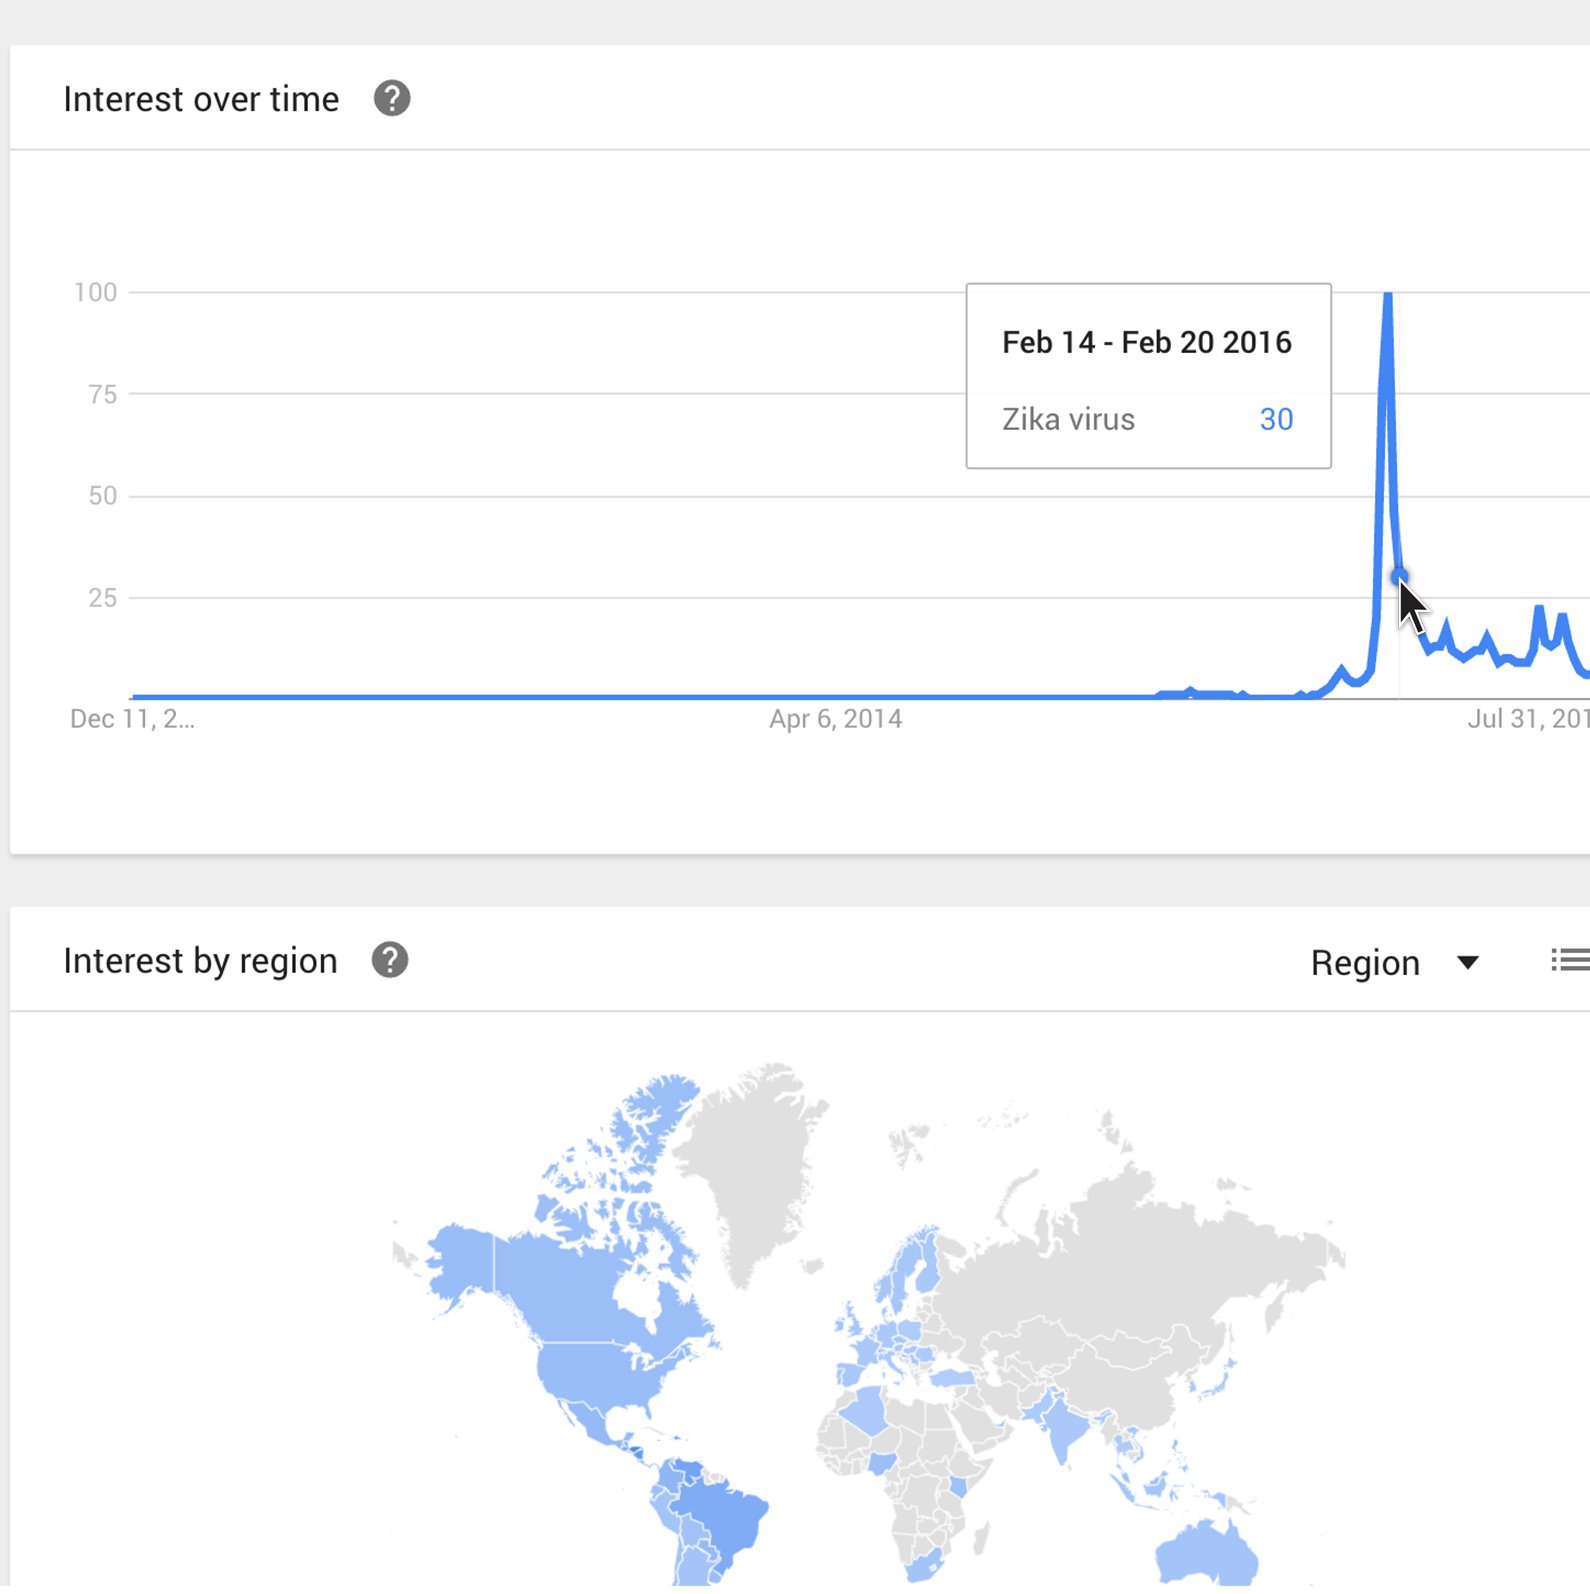
Task: Click the Zika virus value 30 tooltip
Action: point(1148,419)
